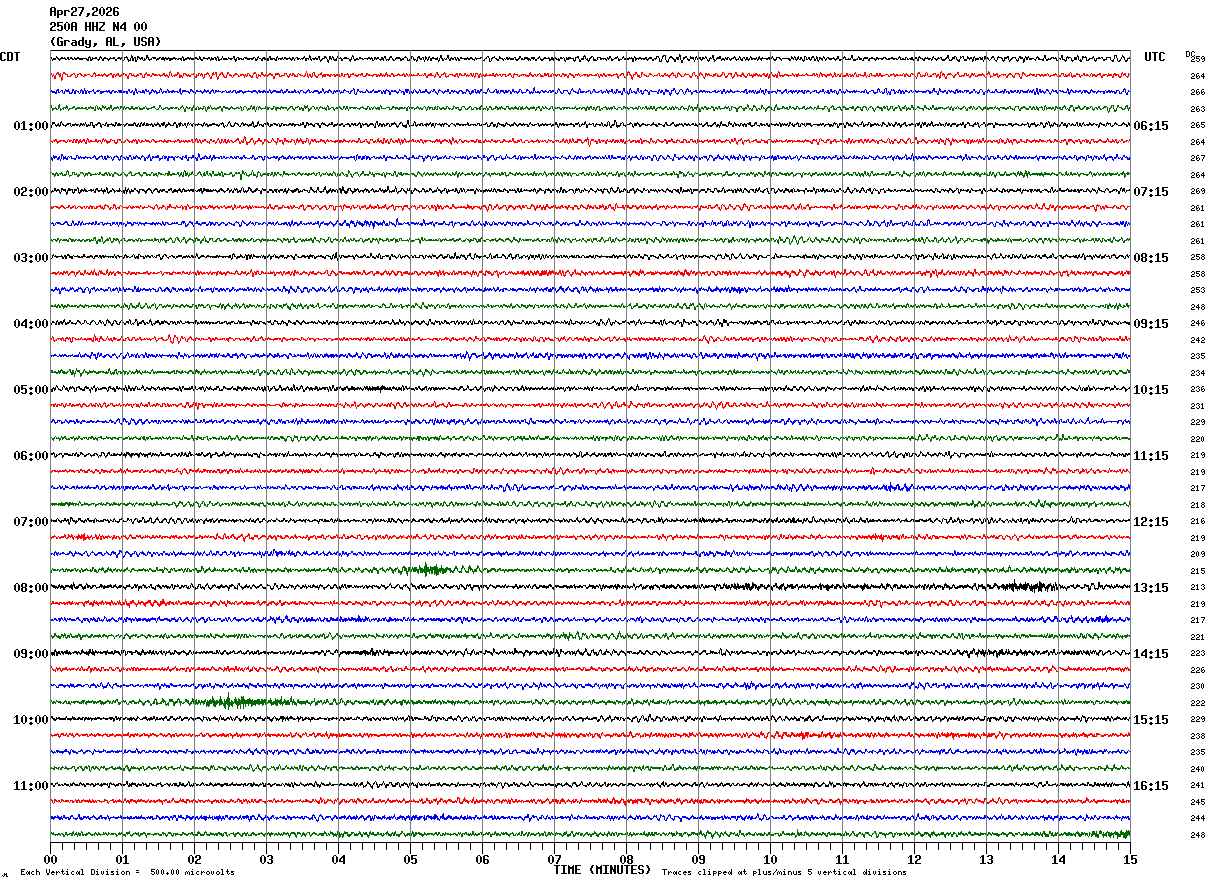Pick the DC offset value 234
The height and width of the screenshot is (886, 1210).
1197,373
